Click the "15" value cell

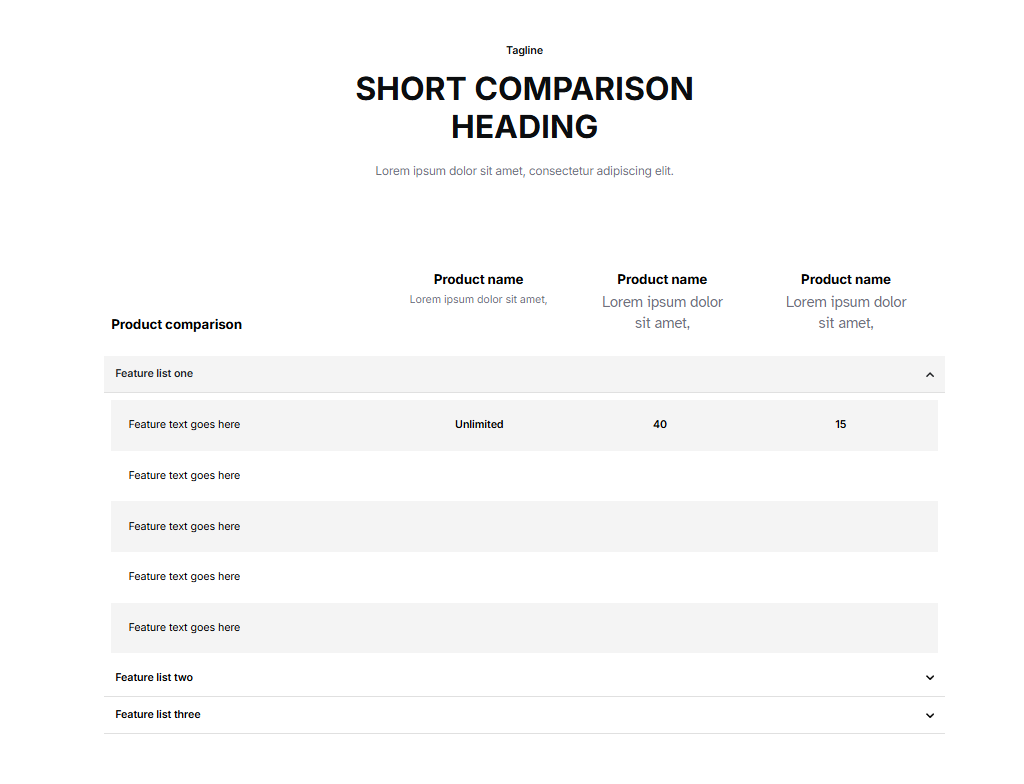point(841,425)
